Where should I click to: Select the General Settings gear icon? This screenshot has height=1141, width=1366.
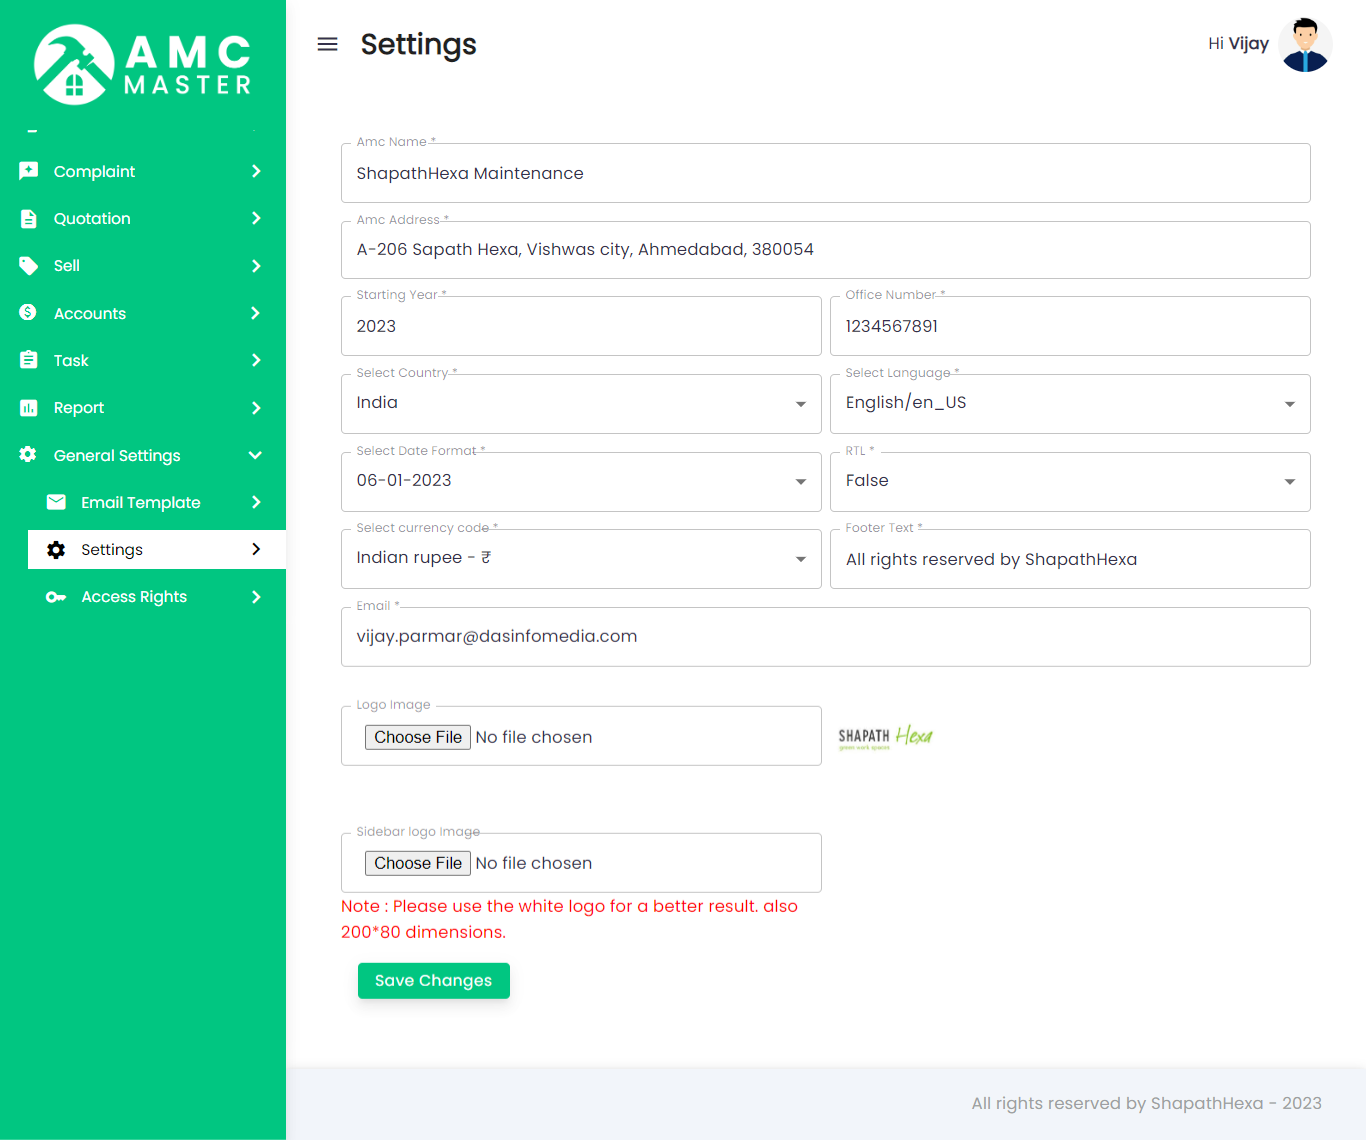(x=28, y=455)
